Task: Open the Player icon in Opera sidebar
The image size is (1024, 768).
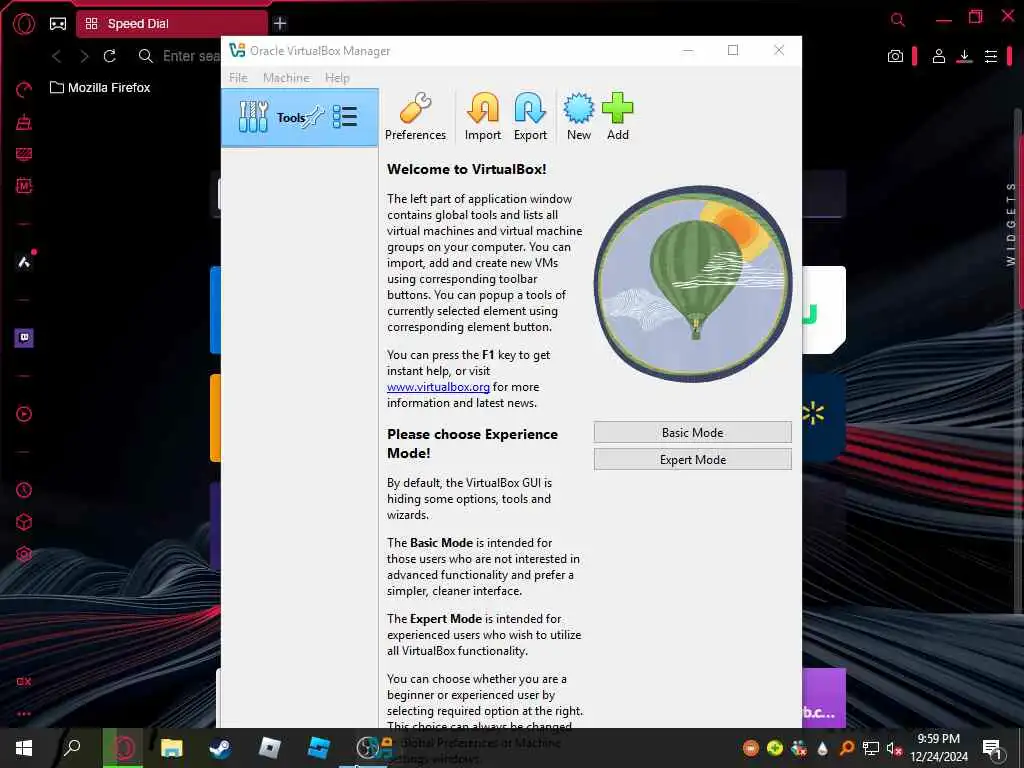Action: tap(24, 413)
